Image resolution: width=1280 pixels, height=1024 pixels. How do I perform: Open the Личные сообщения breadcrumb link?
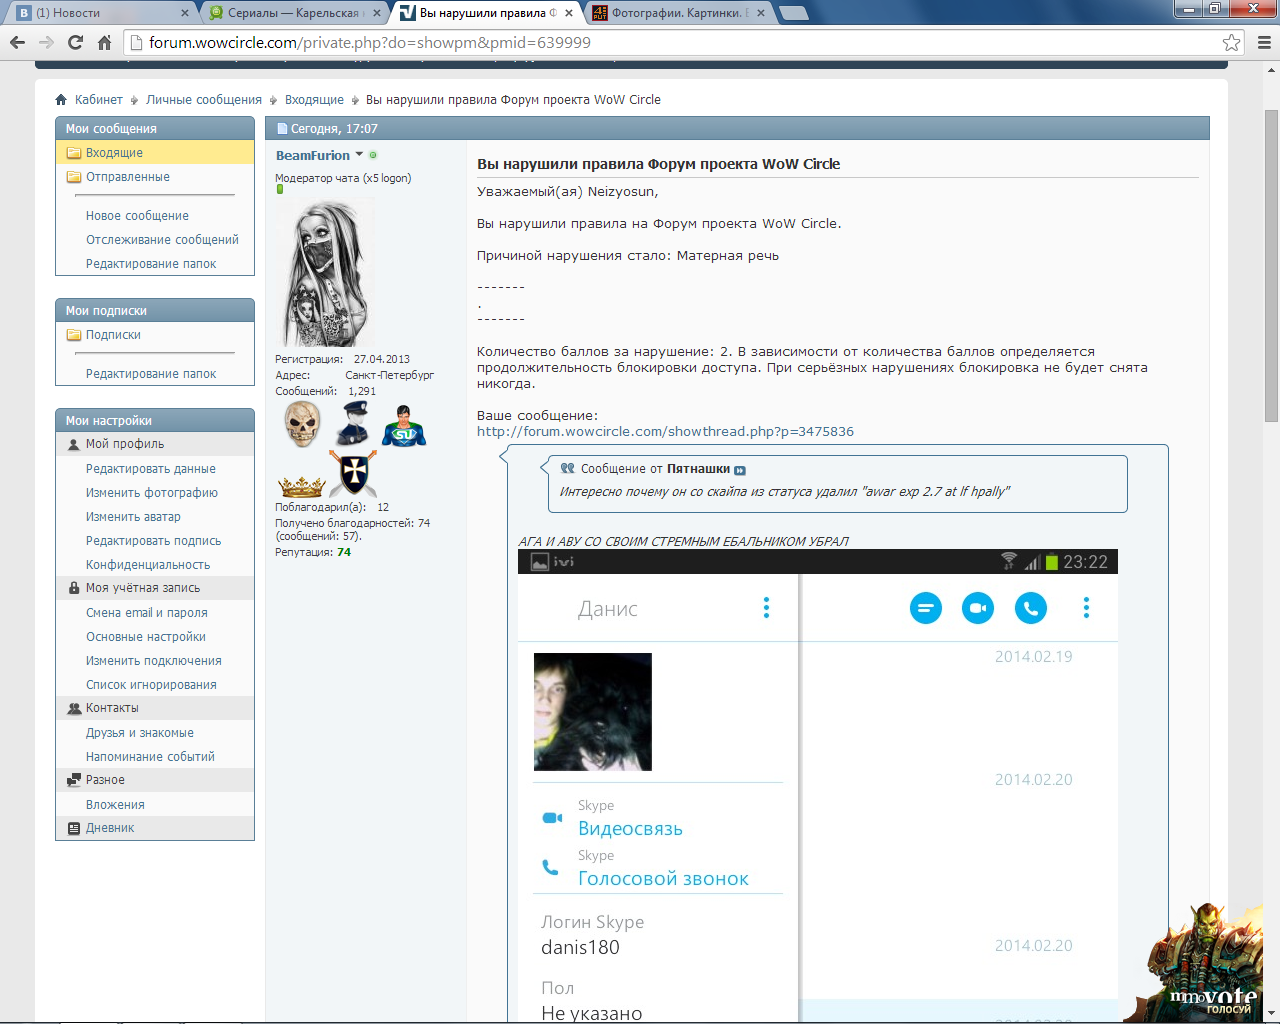pyautogui.click(x=204, y=100)
